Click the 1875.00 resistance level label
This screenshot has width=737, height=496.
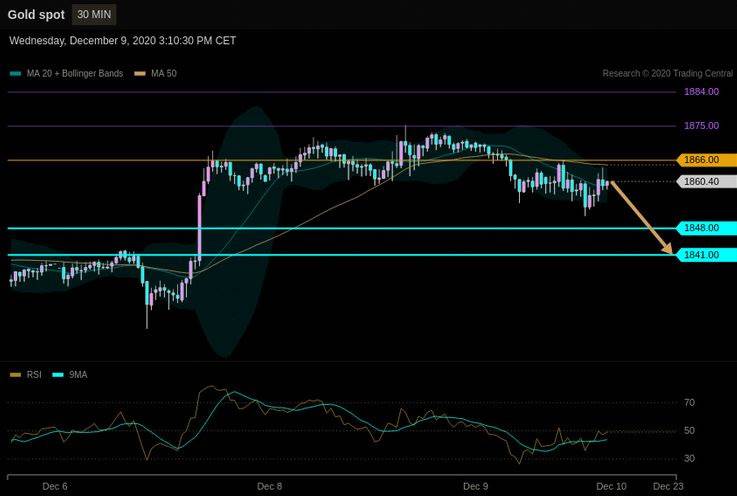coord(701,126)
